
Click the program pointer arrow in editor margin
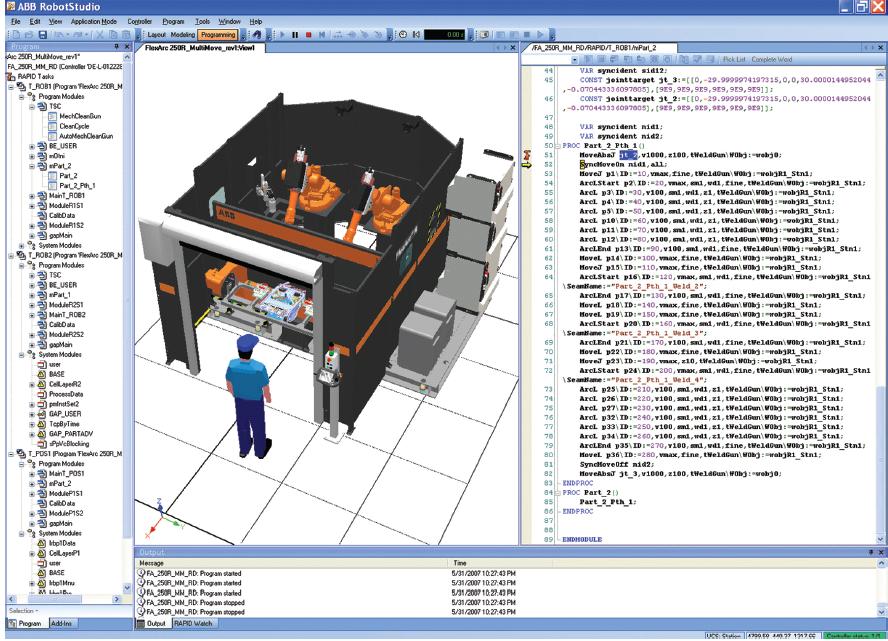527,165
